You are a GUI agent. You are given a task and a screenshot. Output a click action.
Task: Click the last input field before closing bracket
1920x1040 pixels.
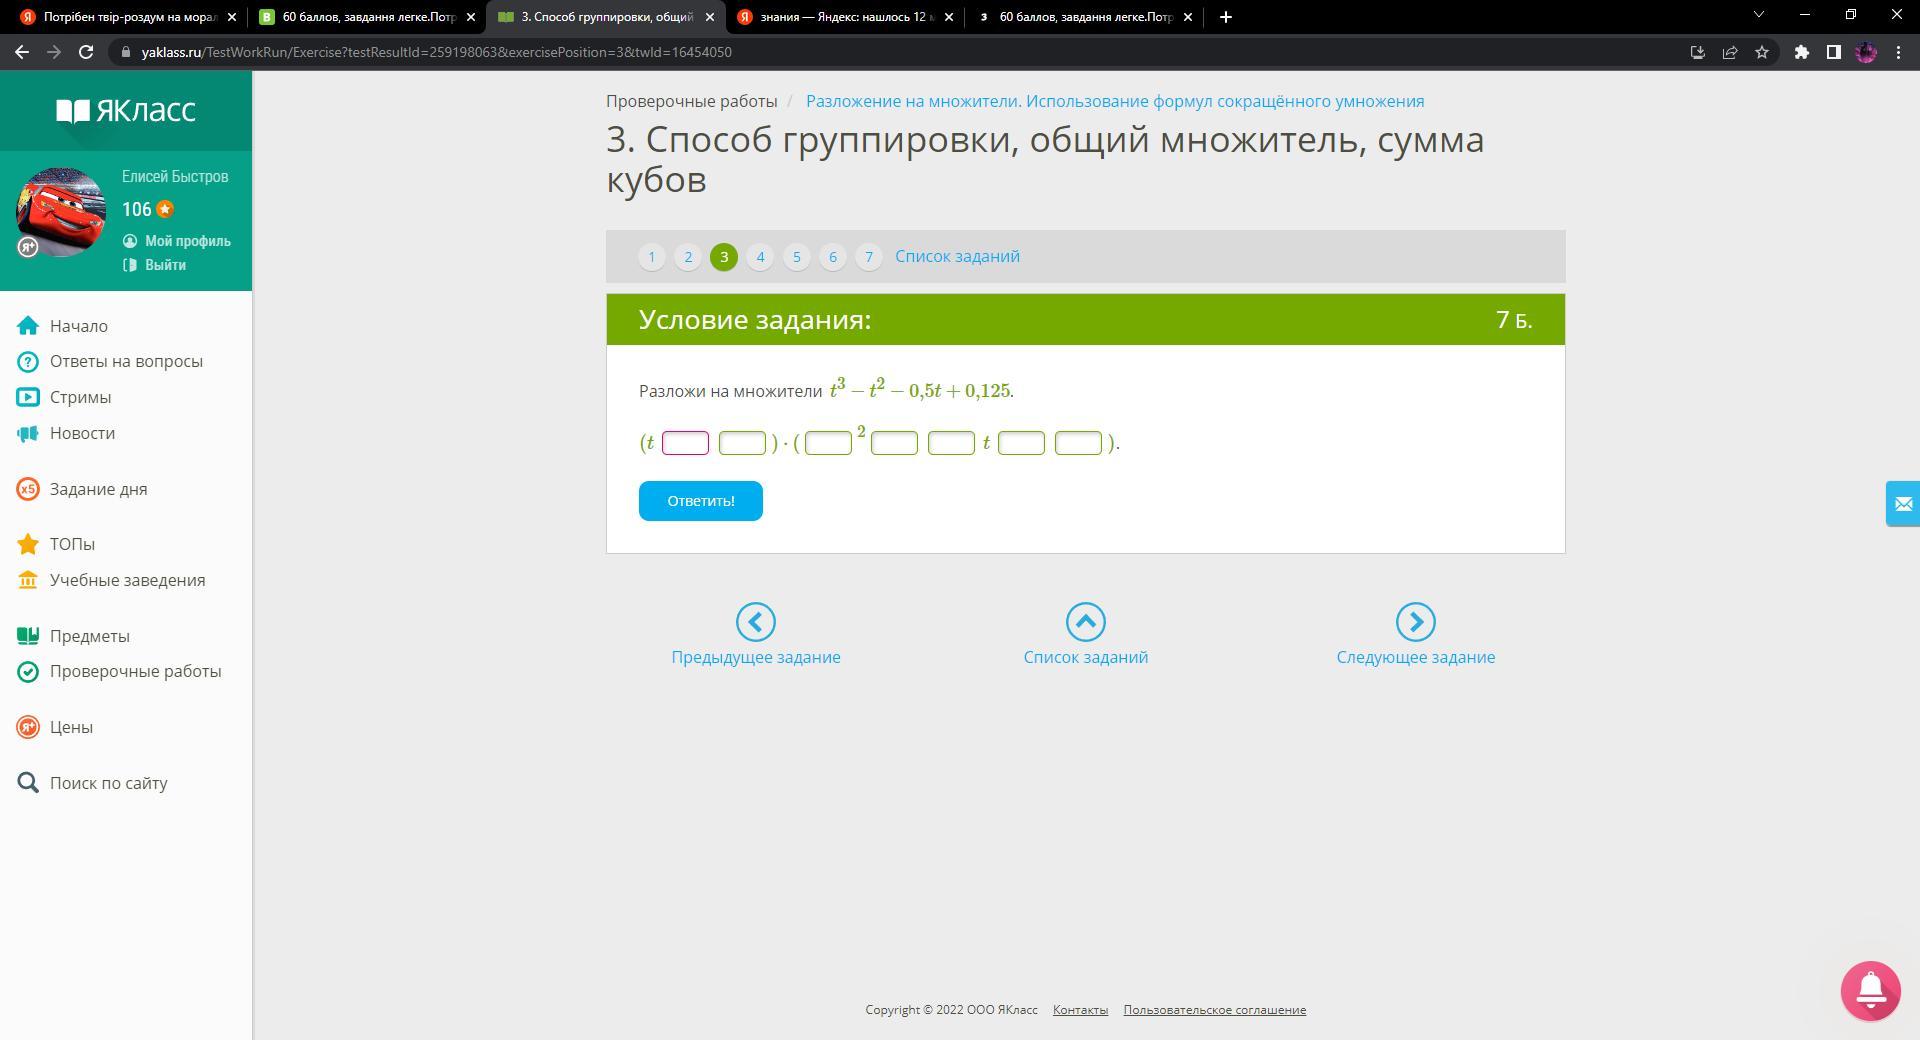click(x=1078, y=443)
